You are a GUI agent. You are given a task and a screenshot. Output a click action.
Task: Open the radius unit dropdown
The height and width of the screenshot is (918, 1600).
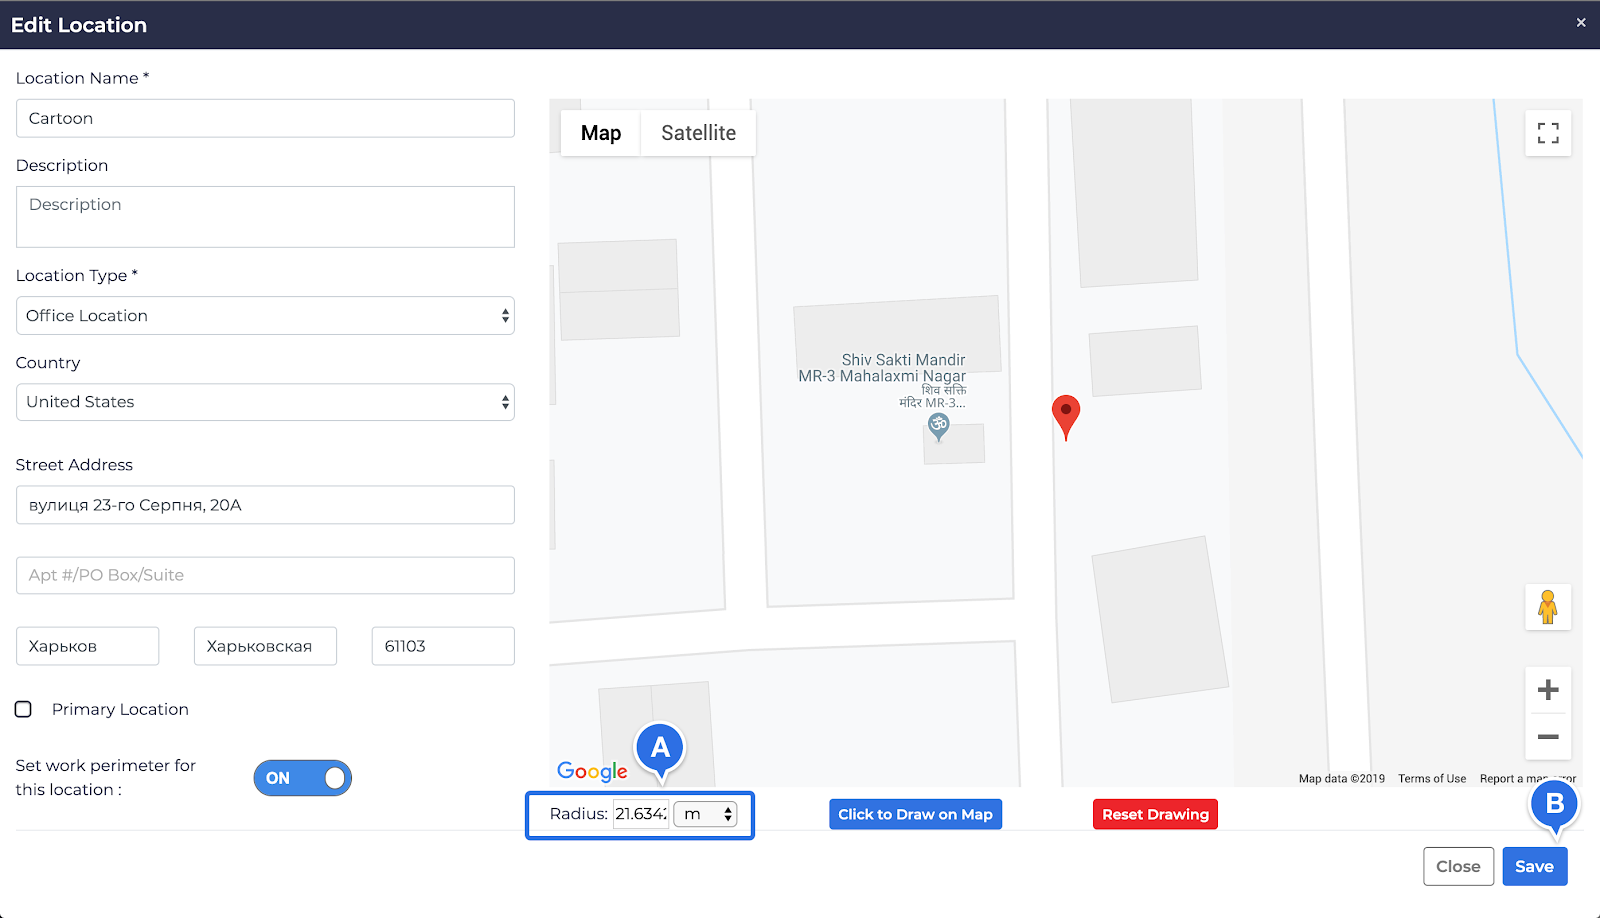[706, 814]
